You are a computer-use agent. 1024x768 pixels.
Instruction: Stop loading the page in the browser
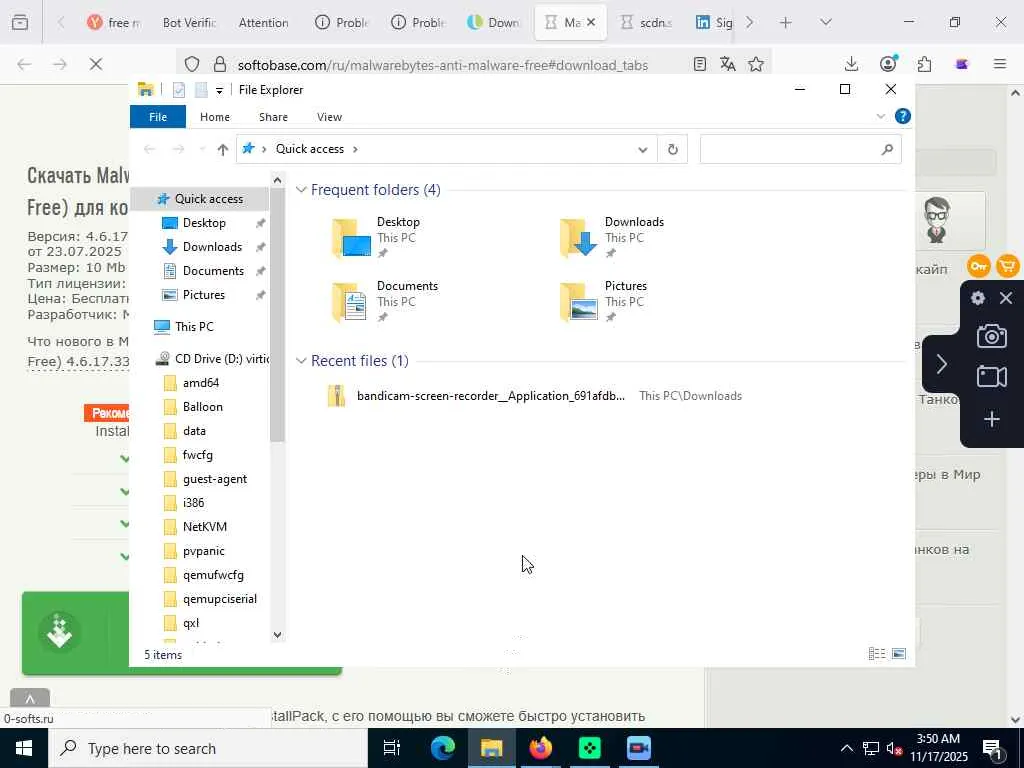pyautogui.click(x=96, y=64)
